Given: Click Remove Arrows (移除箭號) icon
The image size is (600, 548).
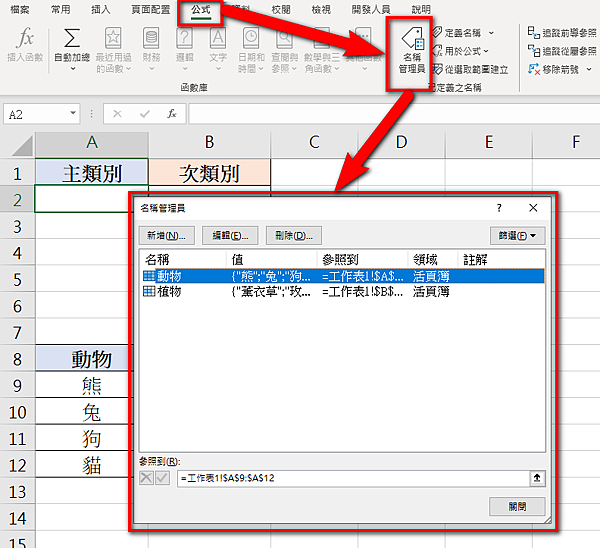Looking at the screenshot, I should pyautogui.click(x=533, y=69).
